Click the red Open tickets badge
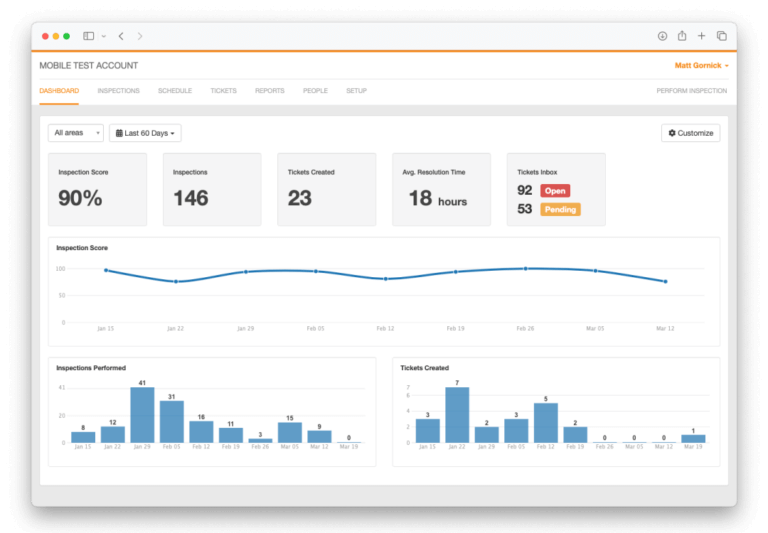Viewport: 768px width, 533px height. pos(555,191)
